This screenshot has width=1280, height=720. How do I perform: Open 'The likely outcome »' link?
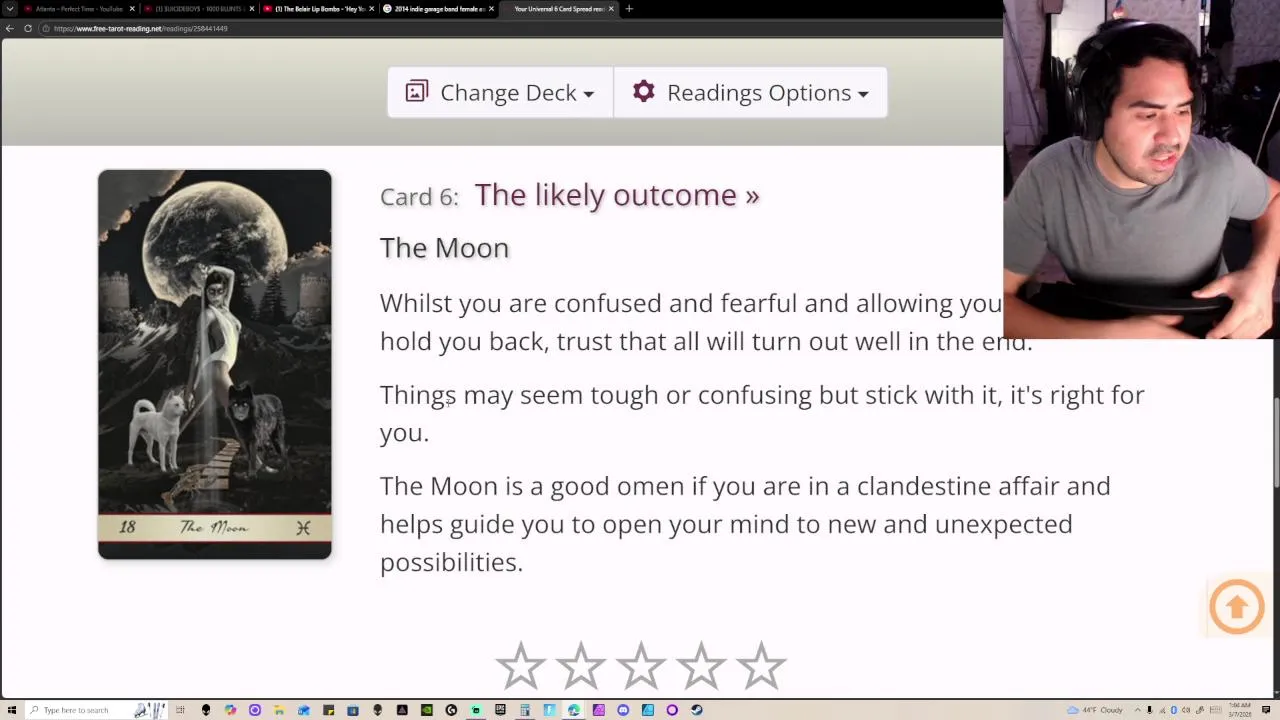[617, 195]
